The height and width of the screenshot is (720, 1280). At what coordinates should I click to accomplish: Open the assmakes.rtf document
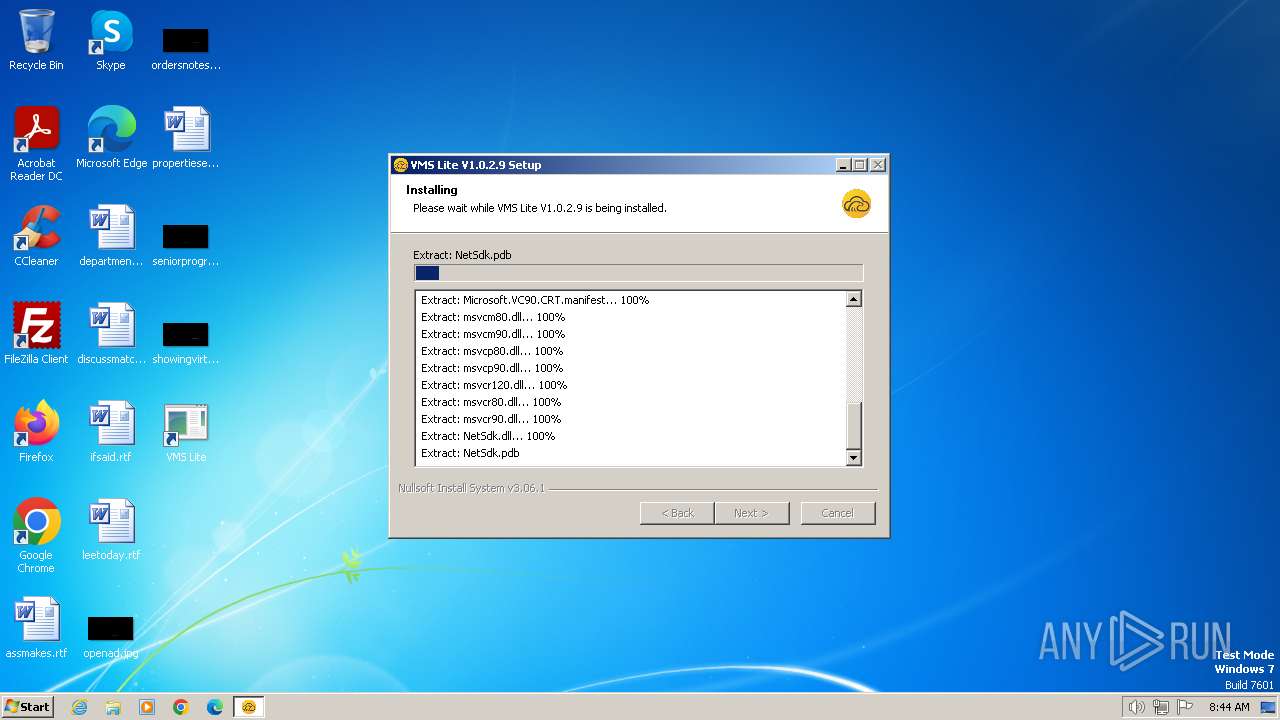click(x=36, y=627)
